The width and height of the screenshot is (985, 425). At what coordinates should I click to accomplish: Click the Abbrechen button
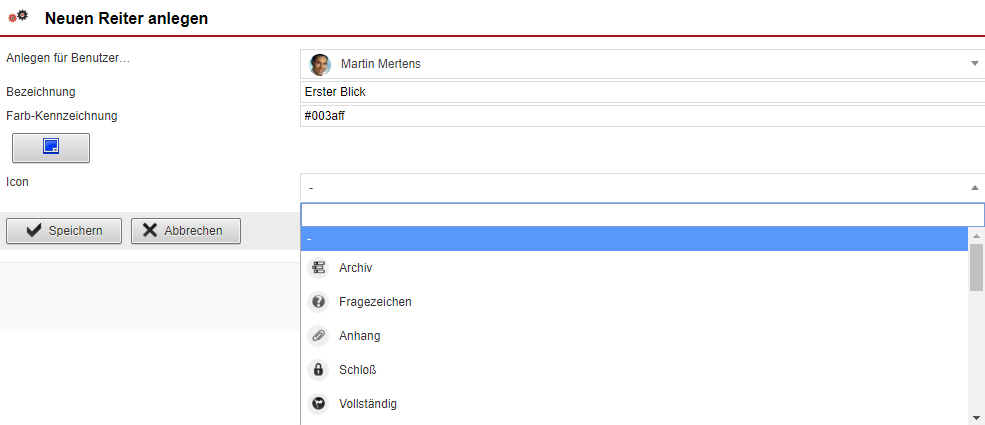click(185, 231)
